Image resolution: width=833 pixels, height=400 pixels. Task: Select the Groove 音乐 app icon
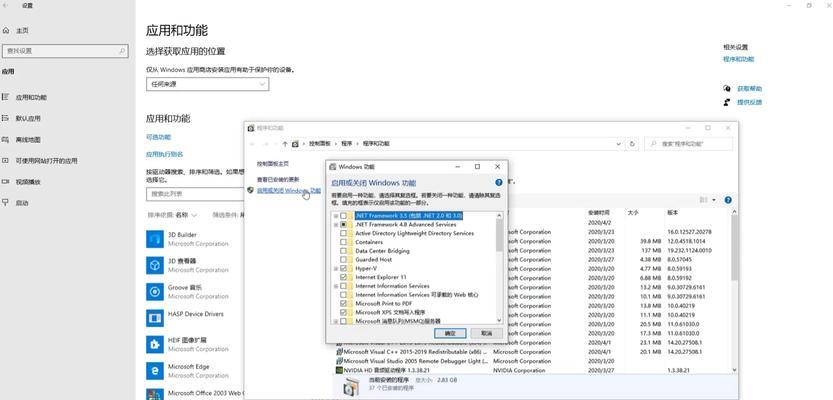point(155,292)
